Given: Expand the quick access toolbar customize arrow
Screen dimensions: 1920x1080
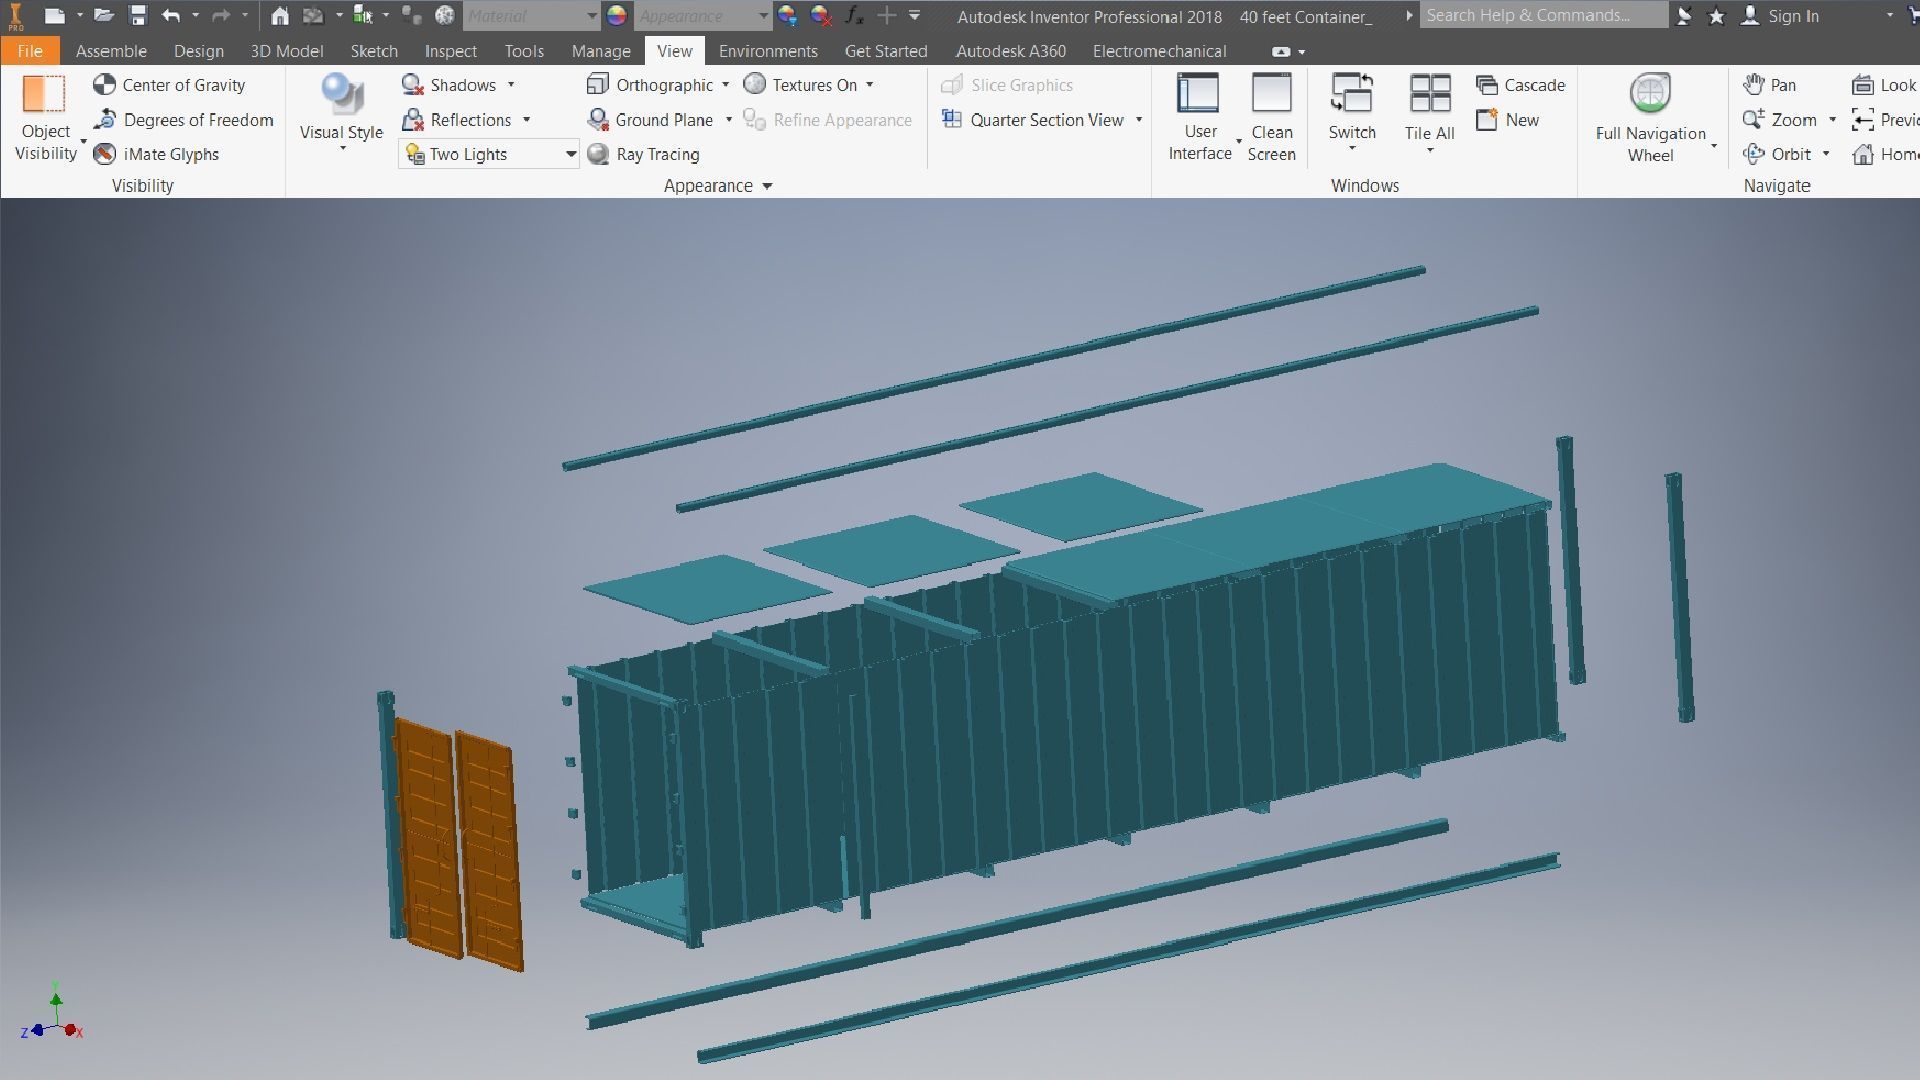Looking at the screenshot, I should (x=914, y=16).
